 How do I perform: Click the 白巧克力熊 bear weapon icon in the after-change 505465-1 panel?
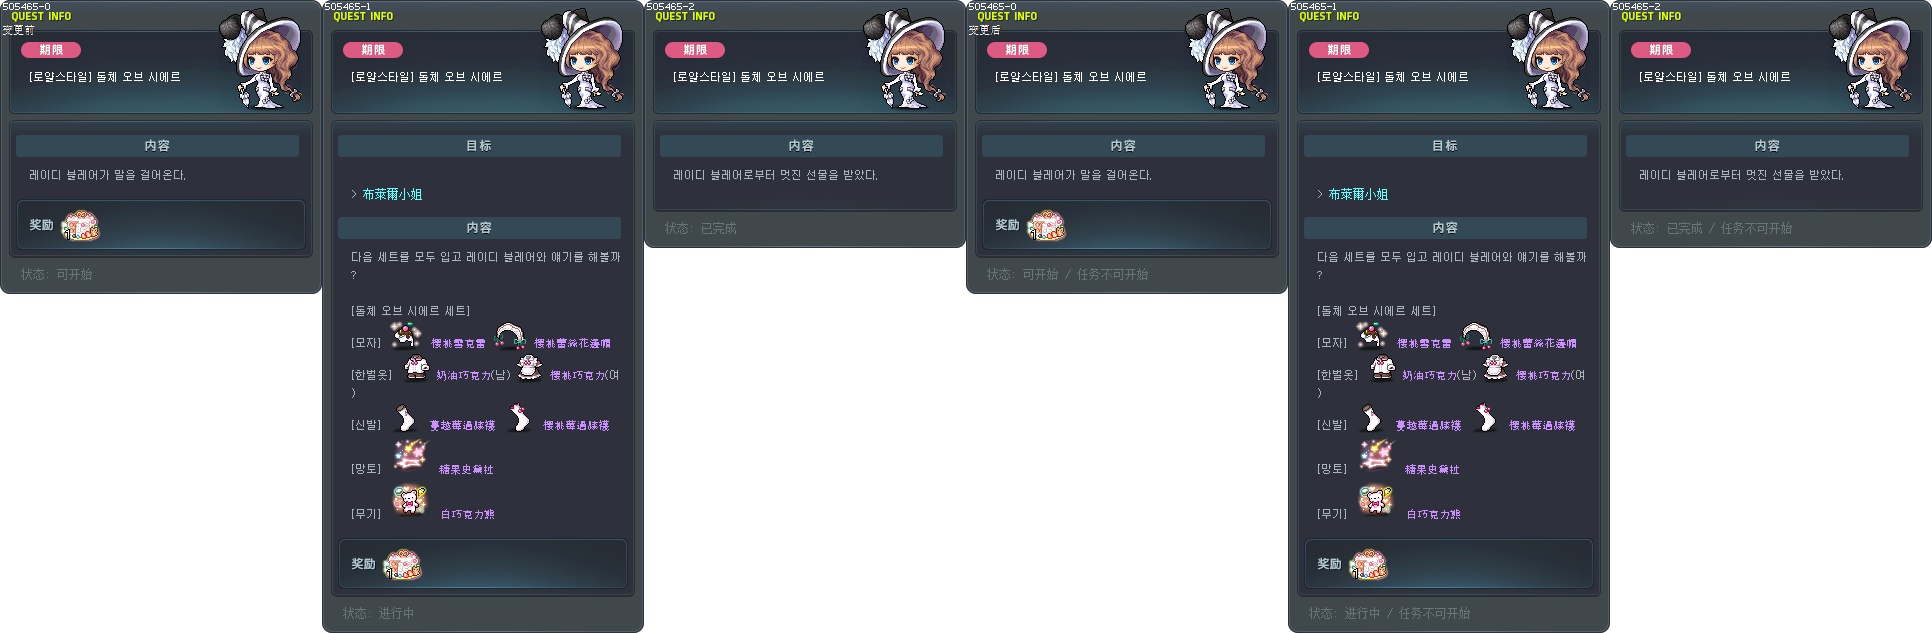1375,498
